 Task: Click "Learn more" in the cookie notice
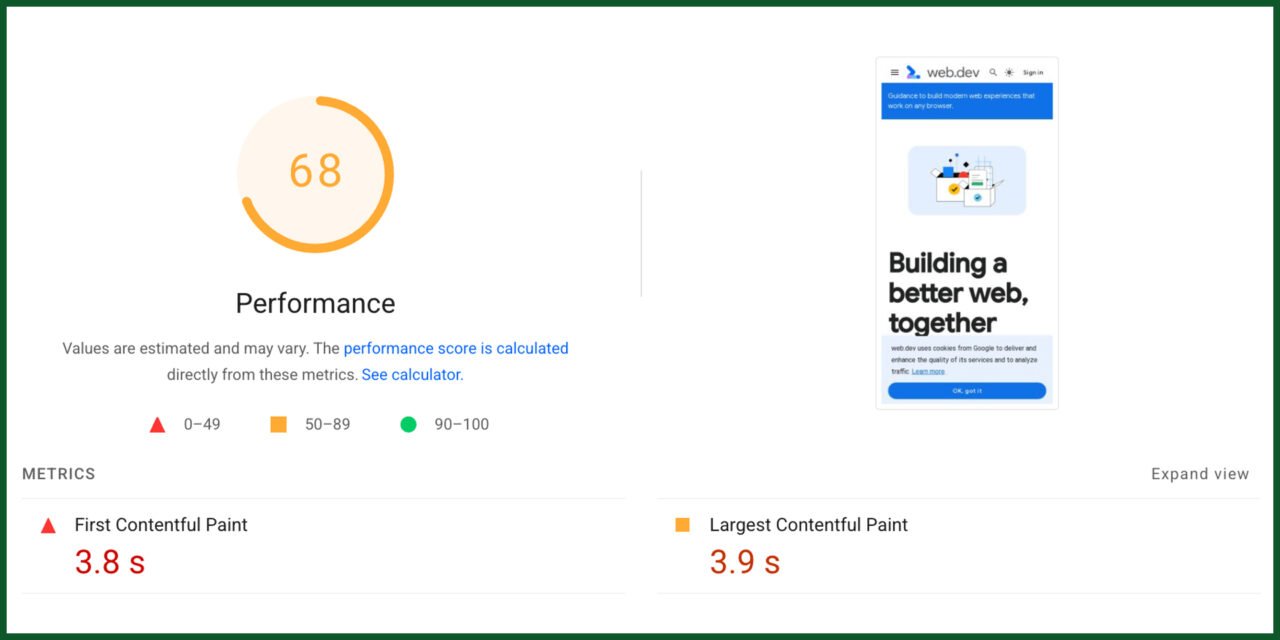pyautogui.click(x=928, y=371)
